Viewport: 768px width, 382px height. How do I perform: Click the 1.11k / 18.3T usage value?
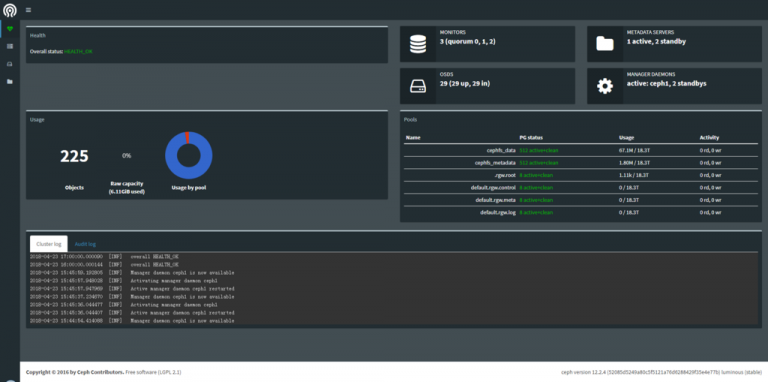tap(634, 175)
